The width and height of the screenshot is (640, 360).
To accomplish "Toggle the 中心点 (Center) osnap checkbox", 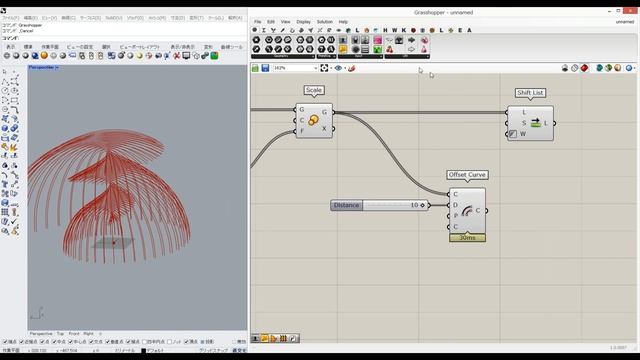I will [x=71, y=342].
